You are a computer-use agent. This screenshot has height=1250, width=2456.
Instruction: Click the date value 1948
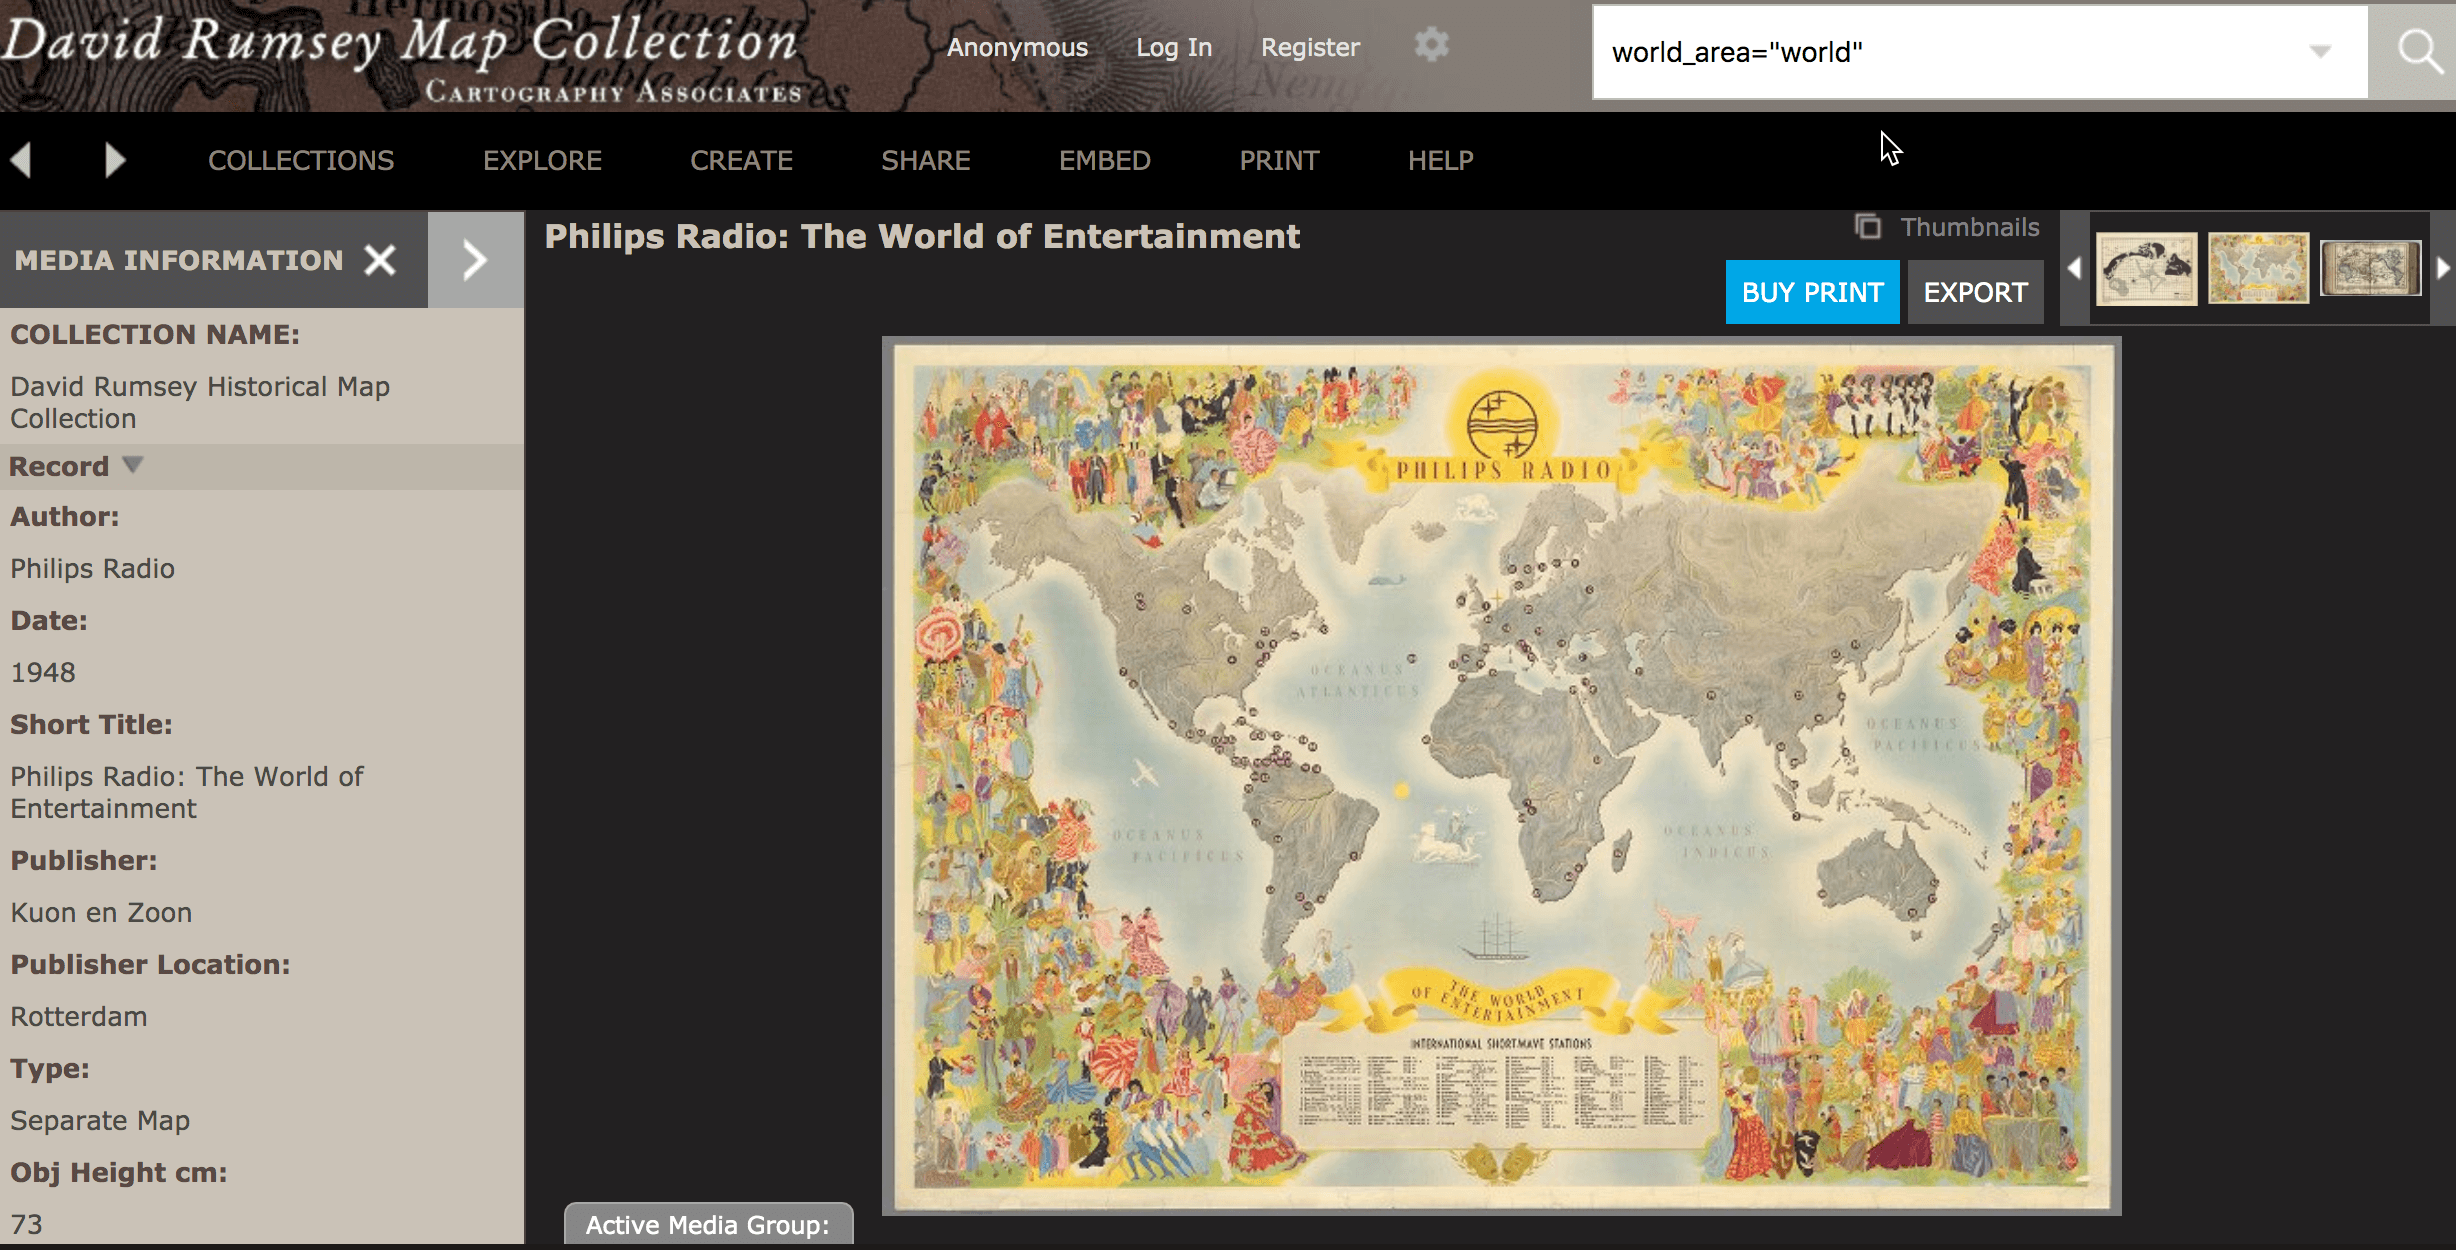(x=43, y=672)
